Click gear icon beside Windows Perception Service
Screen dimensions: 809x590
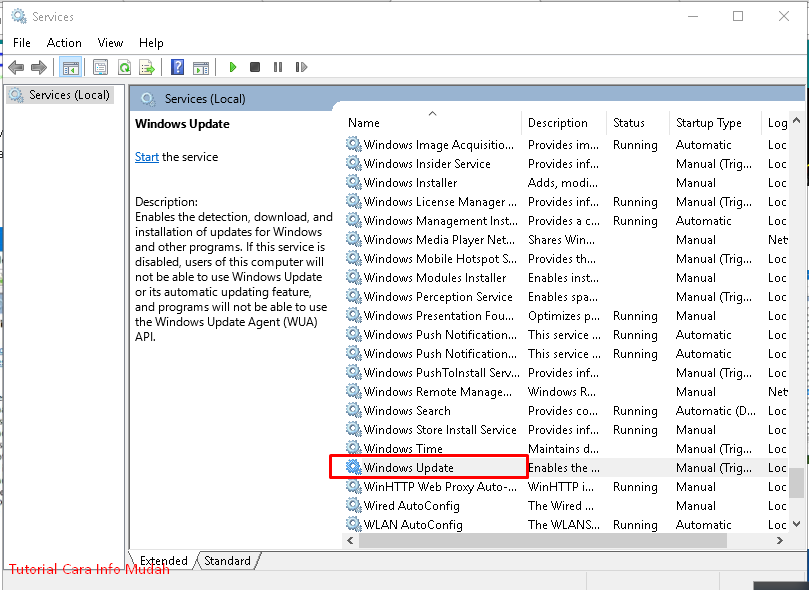(353, 296)
